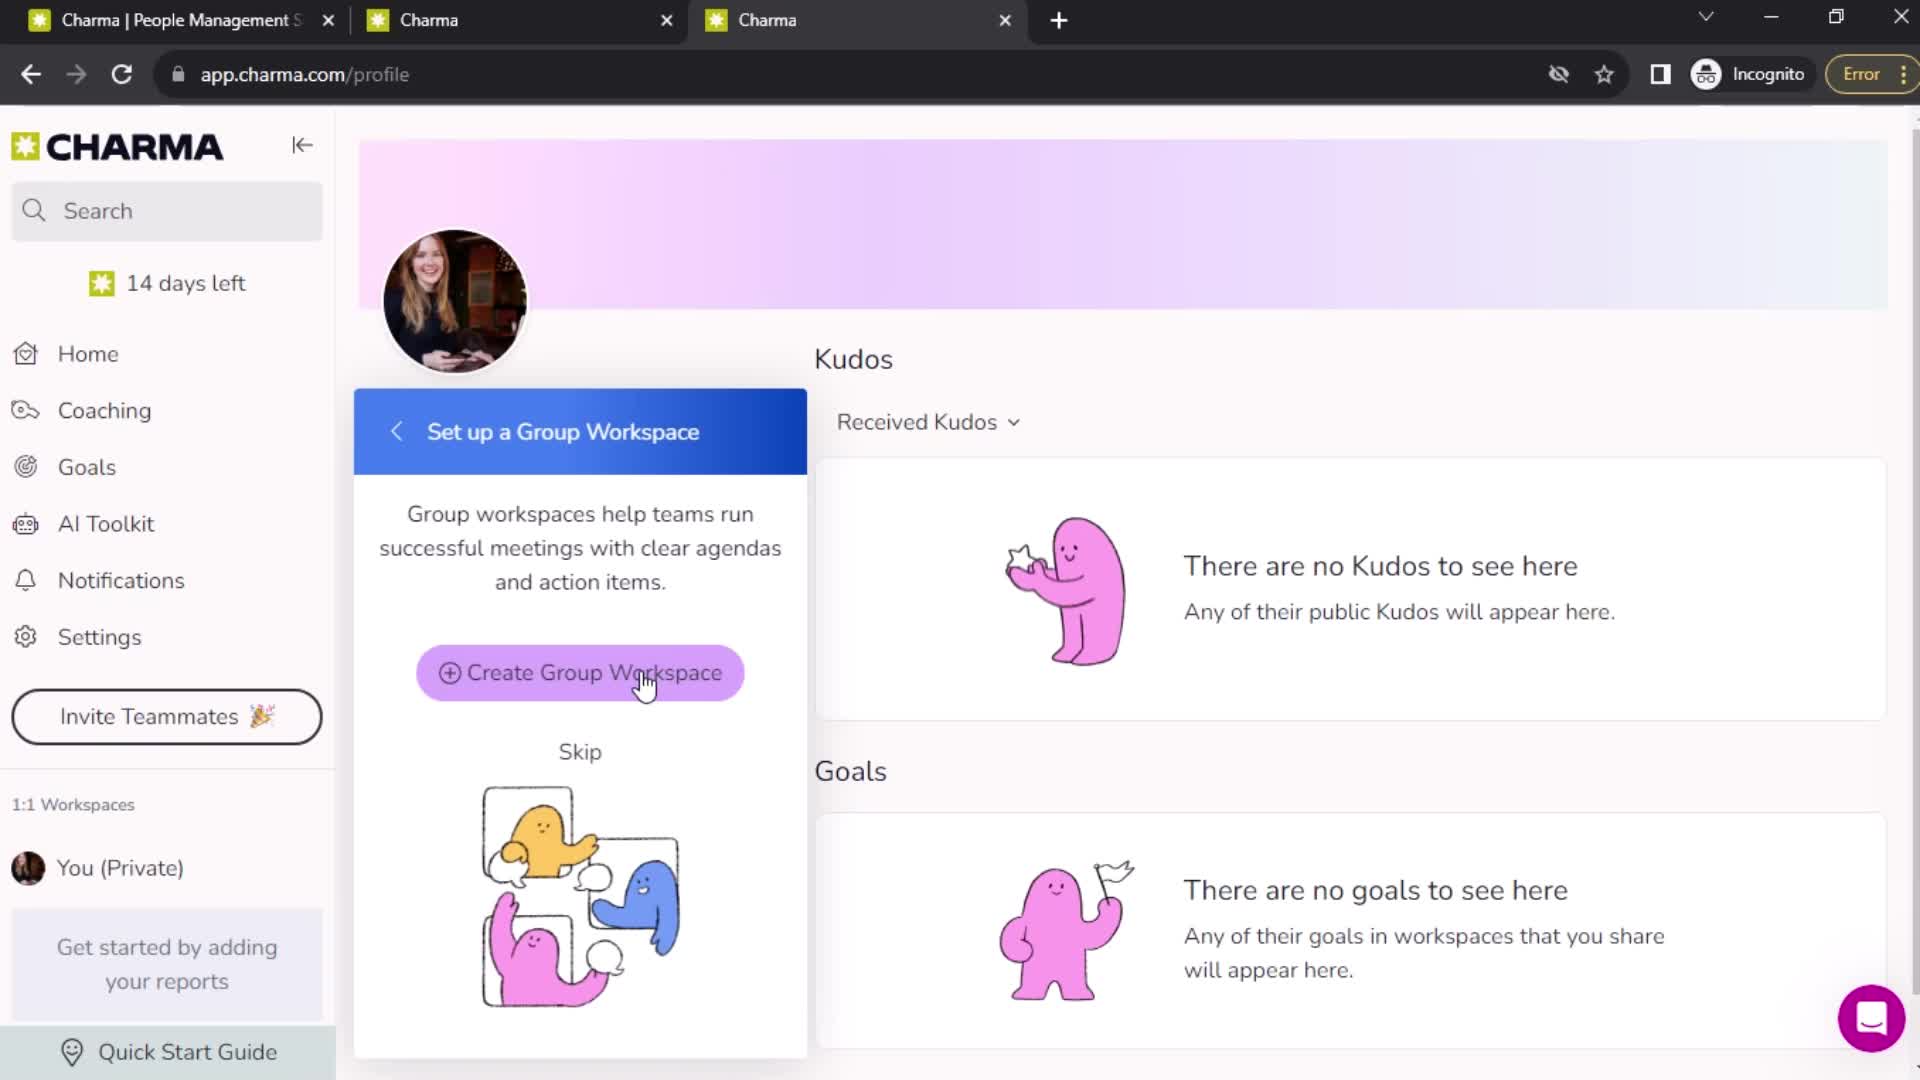Viewport: 1920px width, 1080px height.
Task: Click the collapse sidebar arrow icon
Action: pos(302,145)
